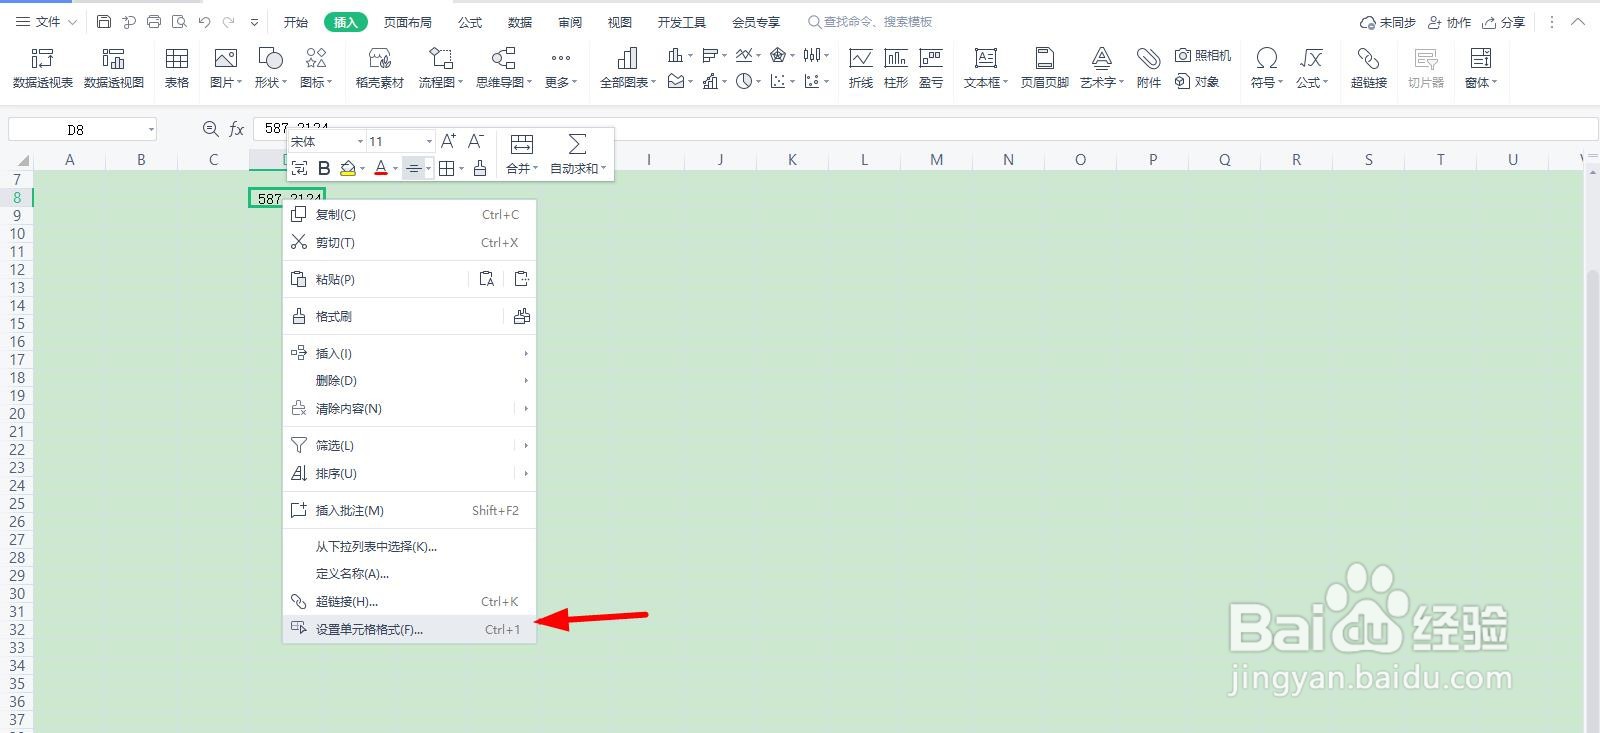Image resolution: width=1600 pixels, height=733 pixels.
Task: Click paste as text icon in context menu
Action: [x=487, y=279]
